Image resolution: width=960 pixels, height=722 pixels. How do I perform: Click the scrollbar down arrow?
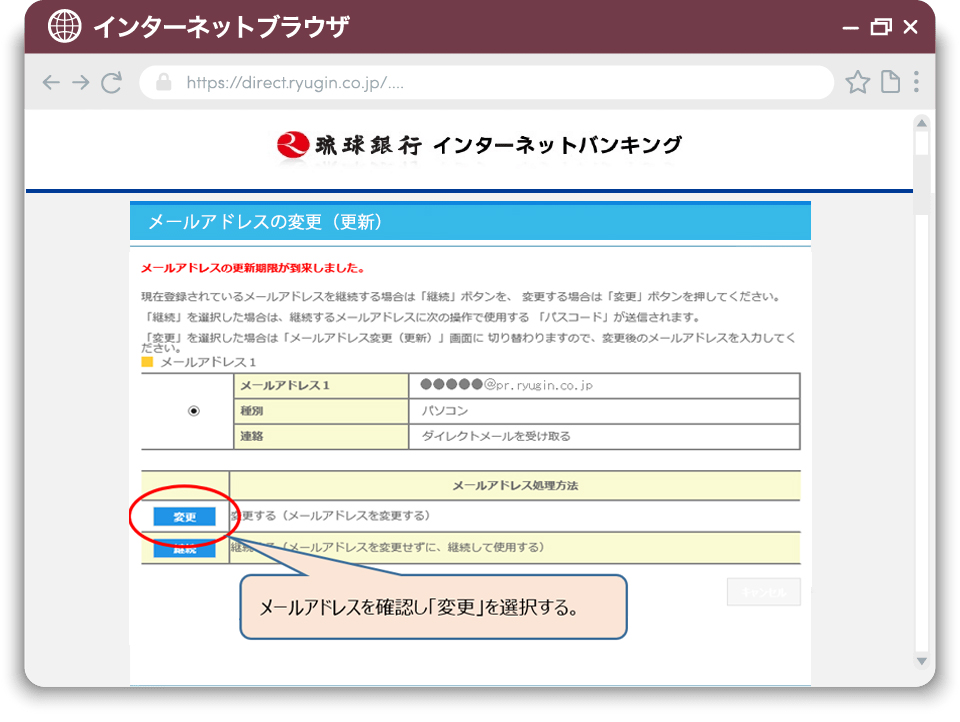pos(921,661)
